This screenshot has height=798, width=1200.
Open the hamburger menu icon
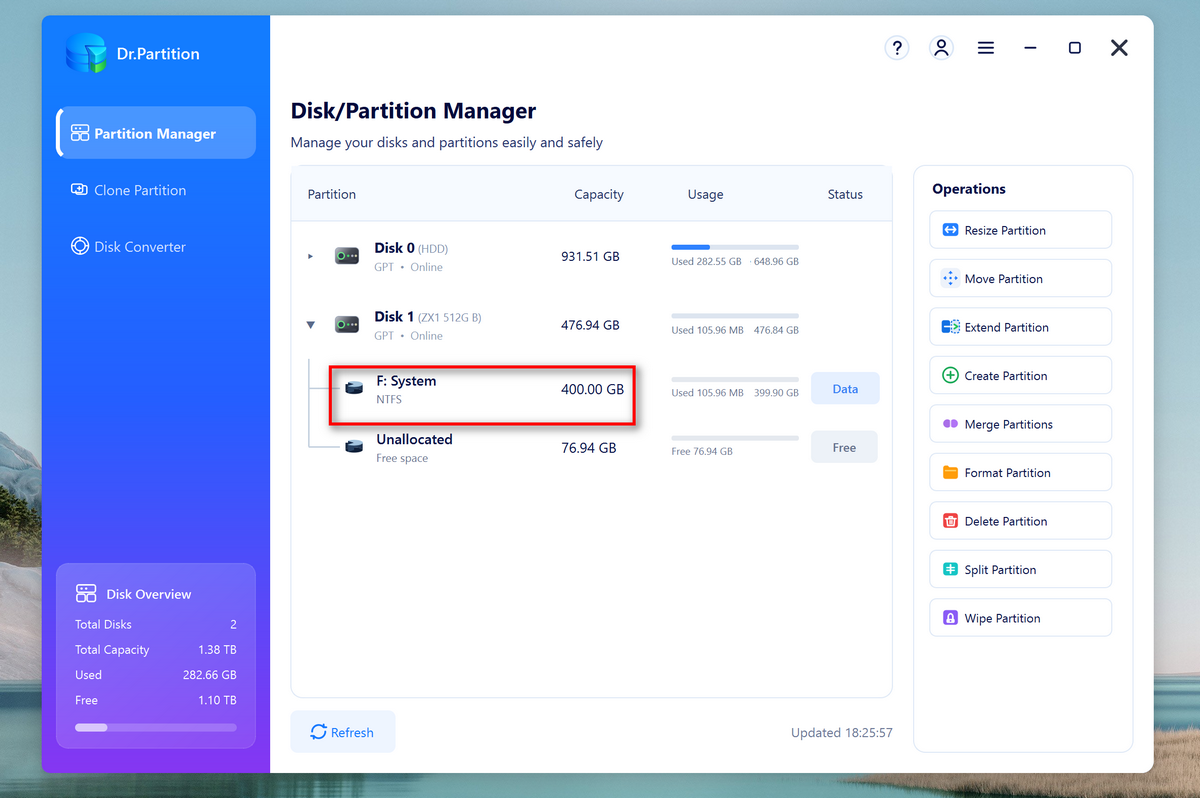point(986,47)
